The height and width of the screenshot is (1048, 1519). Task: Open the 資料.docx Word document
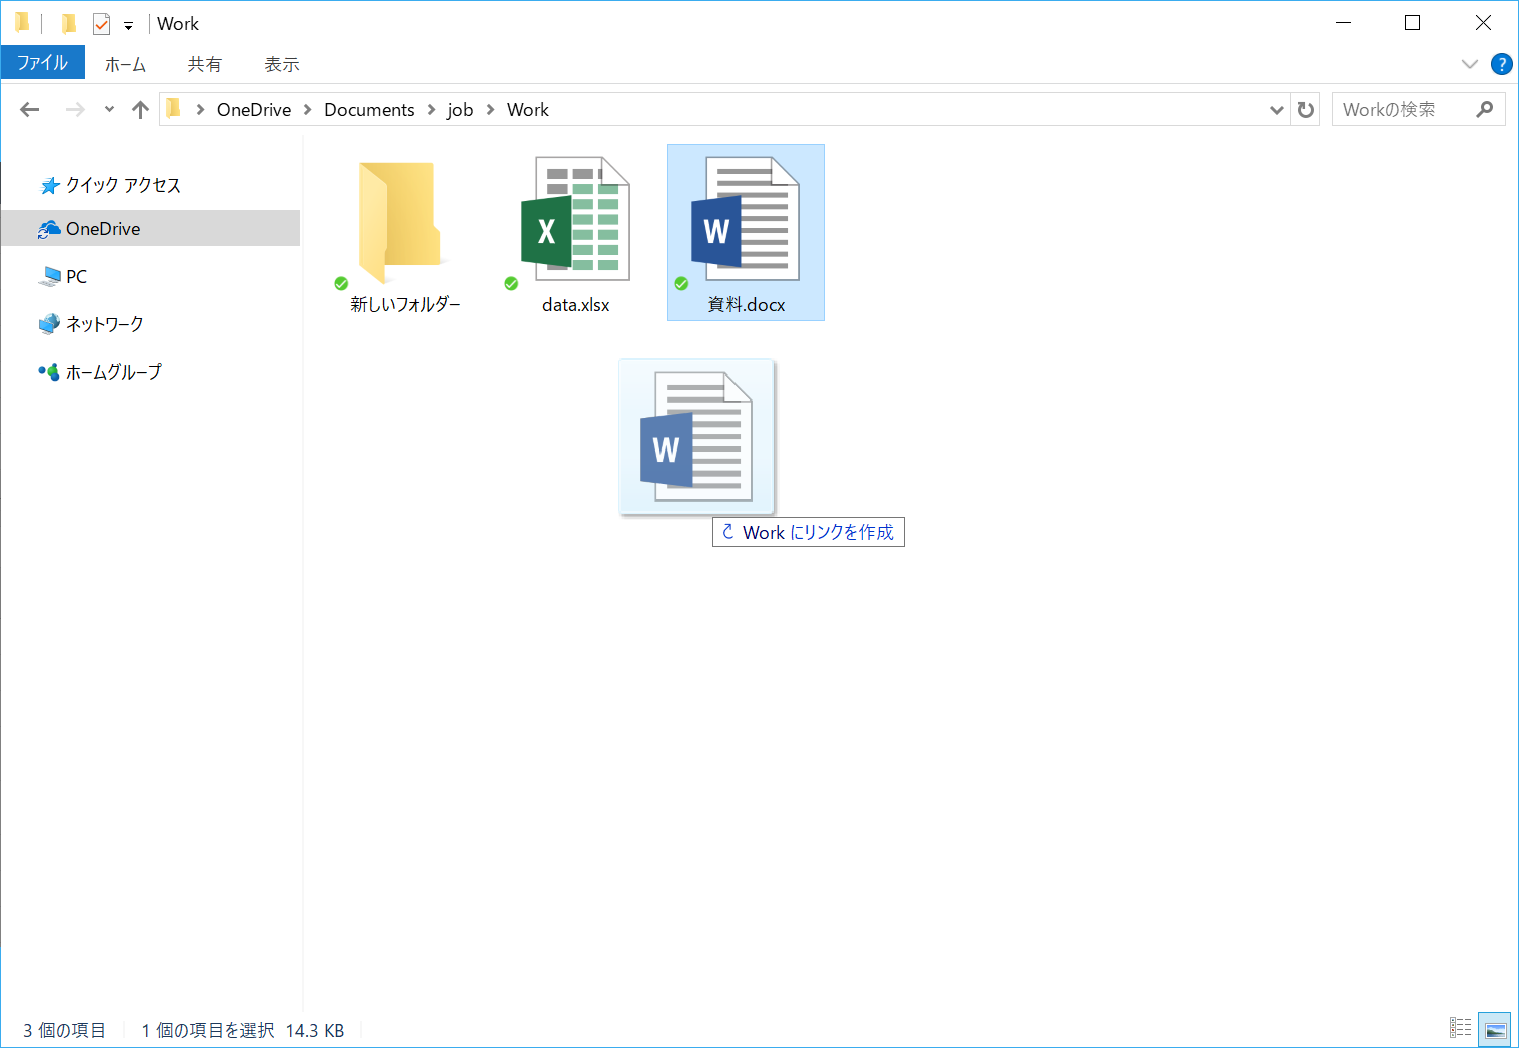(x=745, y=220)
